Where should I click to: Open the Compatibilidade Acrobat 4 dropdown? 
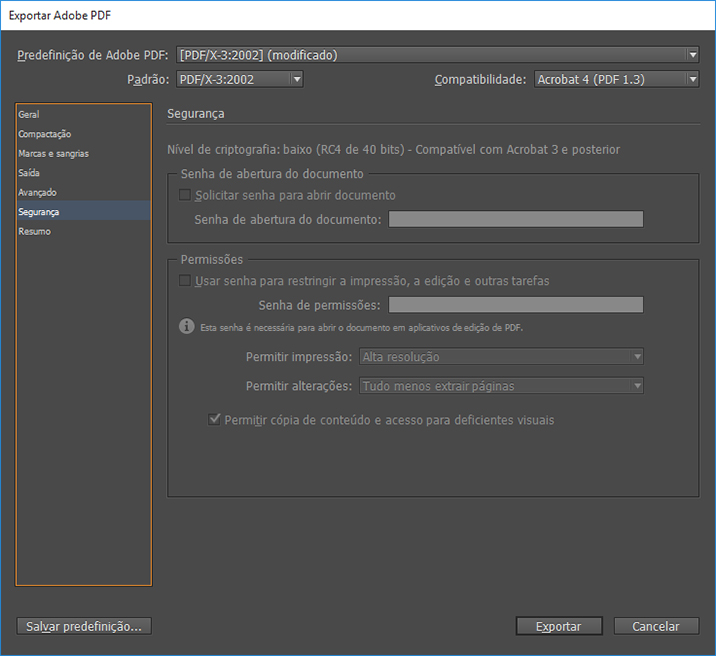(x=615, y=79)
